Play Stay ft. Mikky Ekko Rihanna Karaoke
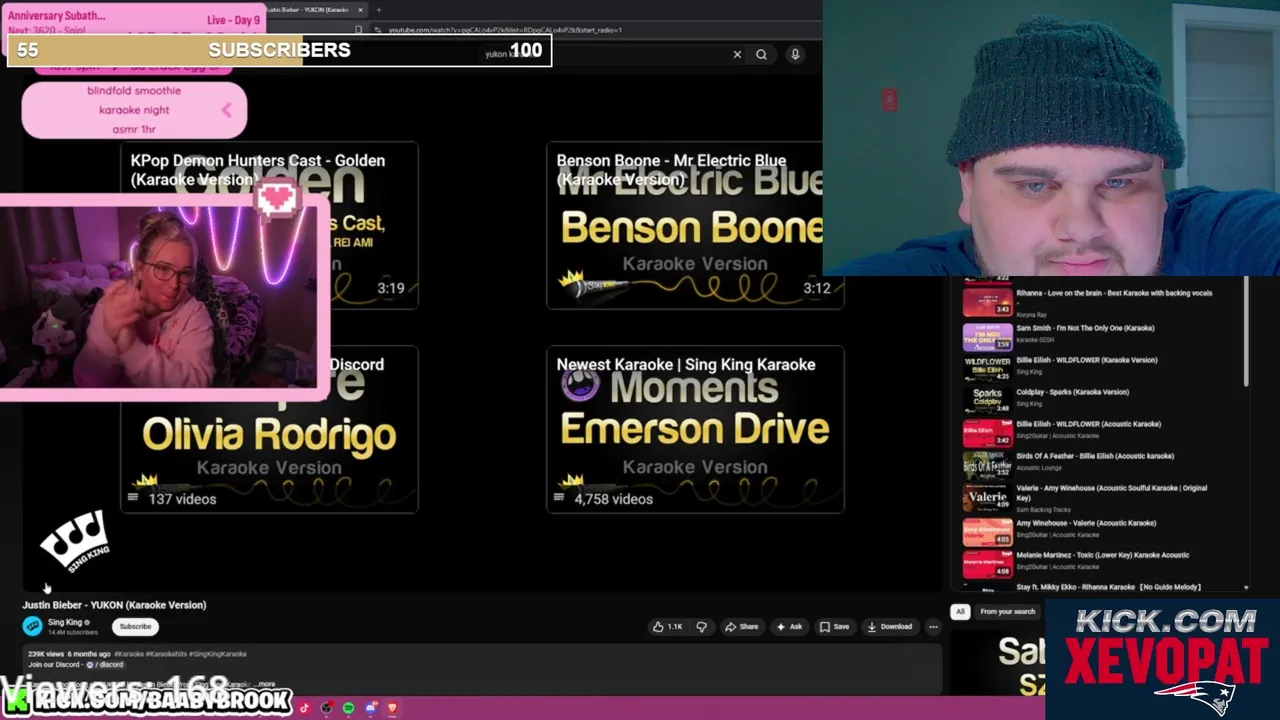Image resolution: width=1280 pixels, height=720 pixels. click(x=1108, y=587)
